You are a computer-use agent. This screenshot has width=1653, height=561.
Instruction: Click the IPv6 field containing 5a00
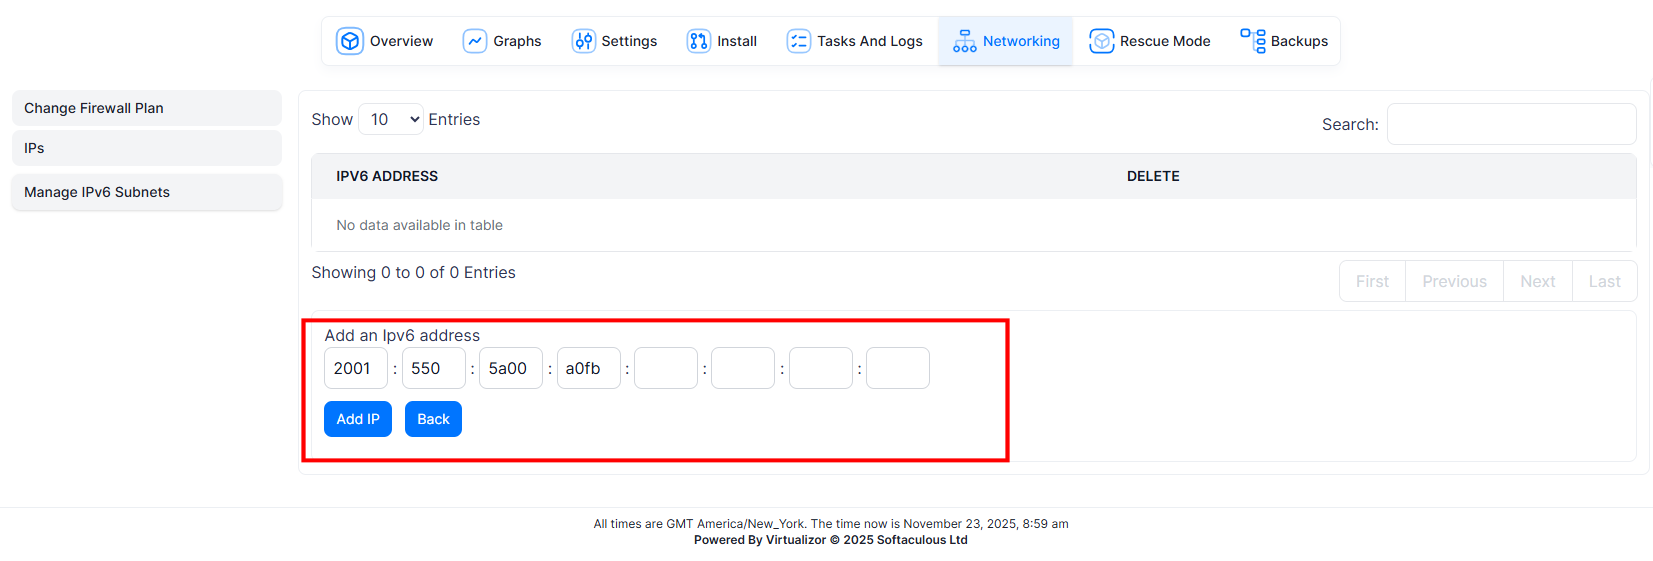coord(510,368)
